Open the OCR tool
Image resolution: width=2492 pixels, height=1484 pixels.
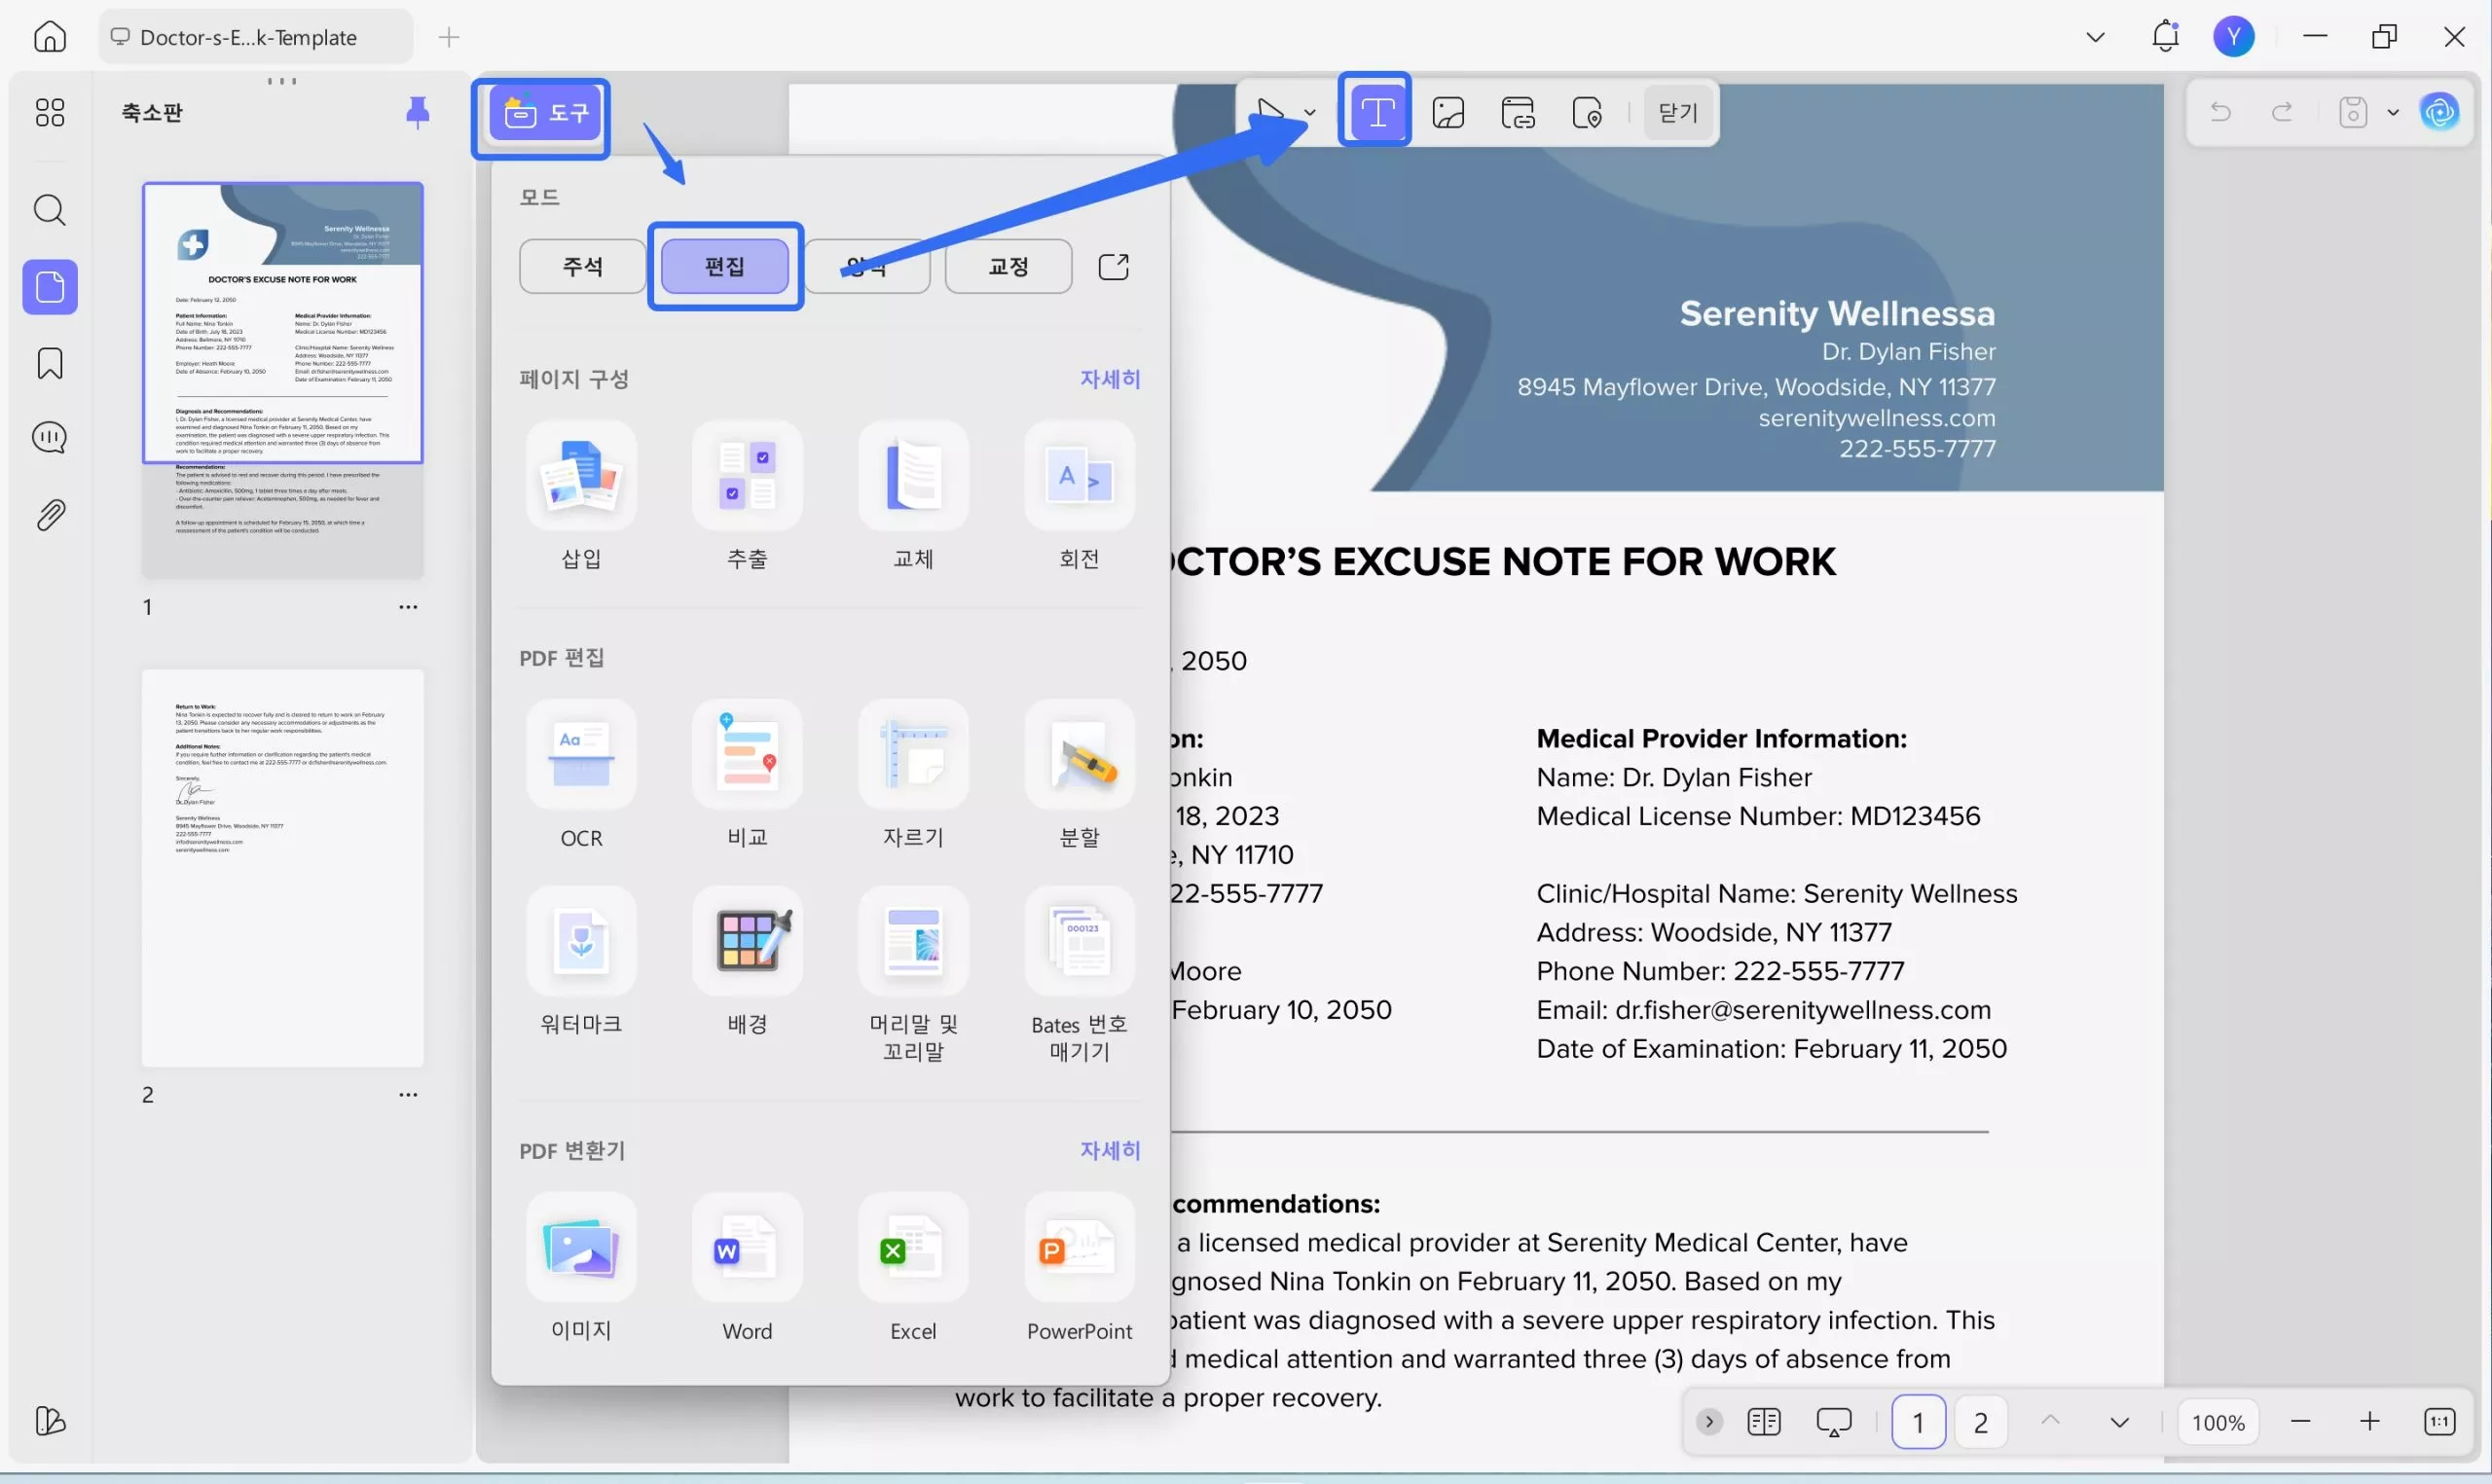pos(581,756)
